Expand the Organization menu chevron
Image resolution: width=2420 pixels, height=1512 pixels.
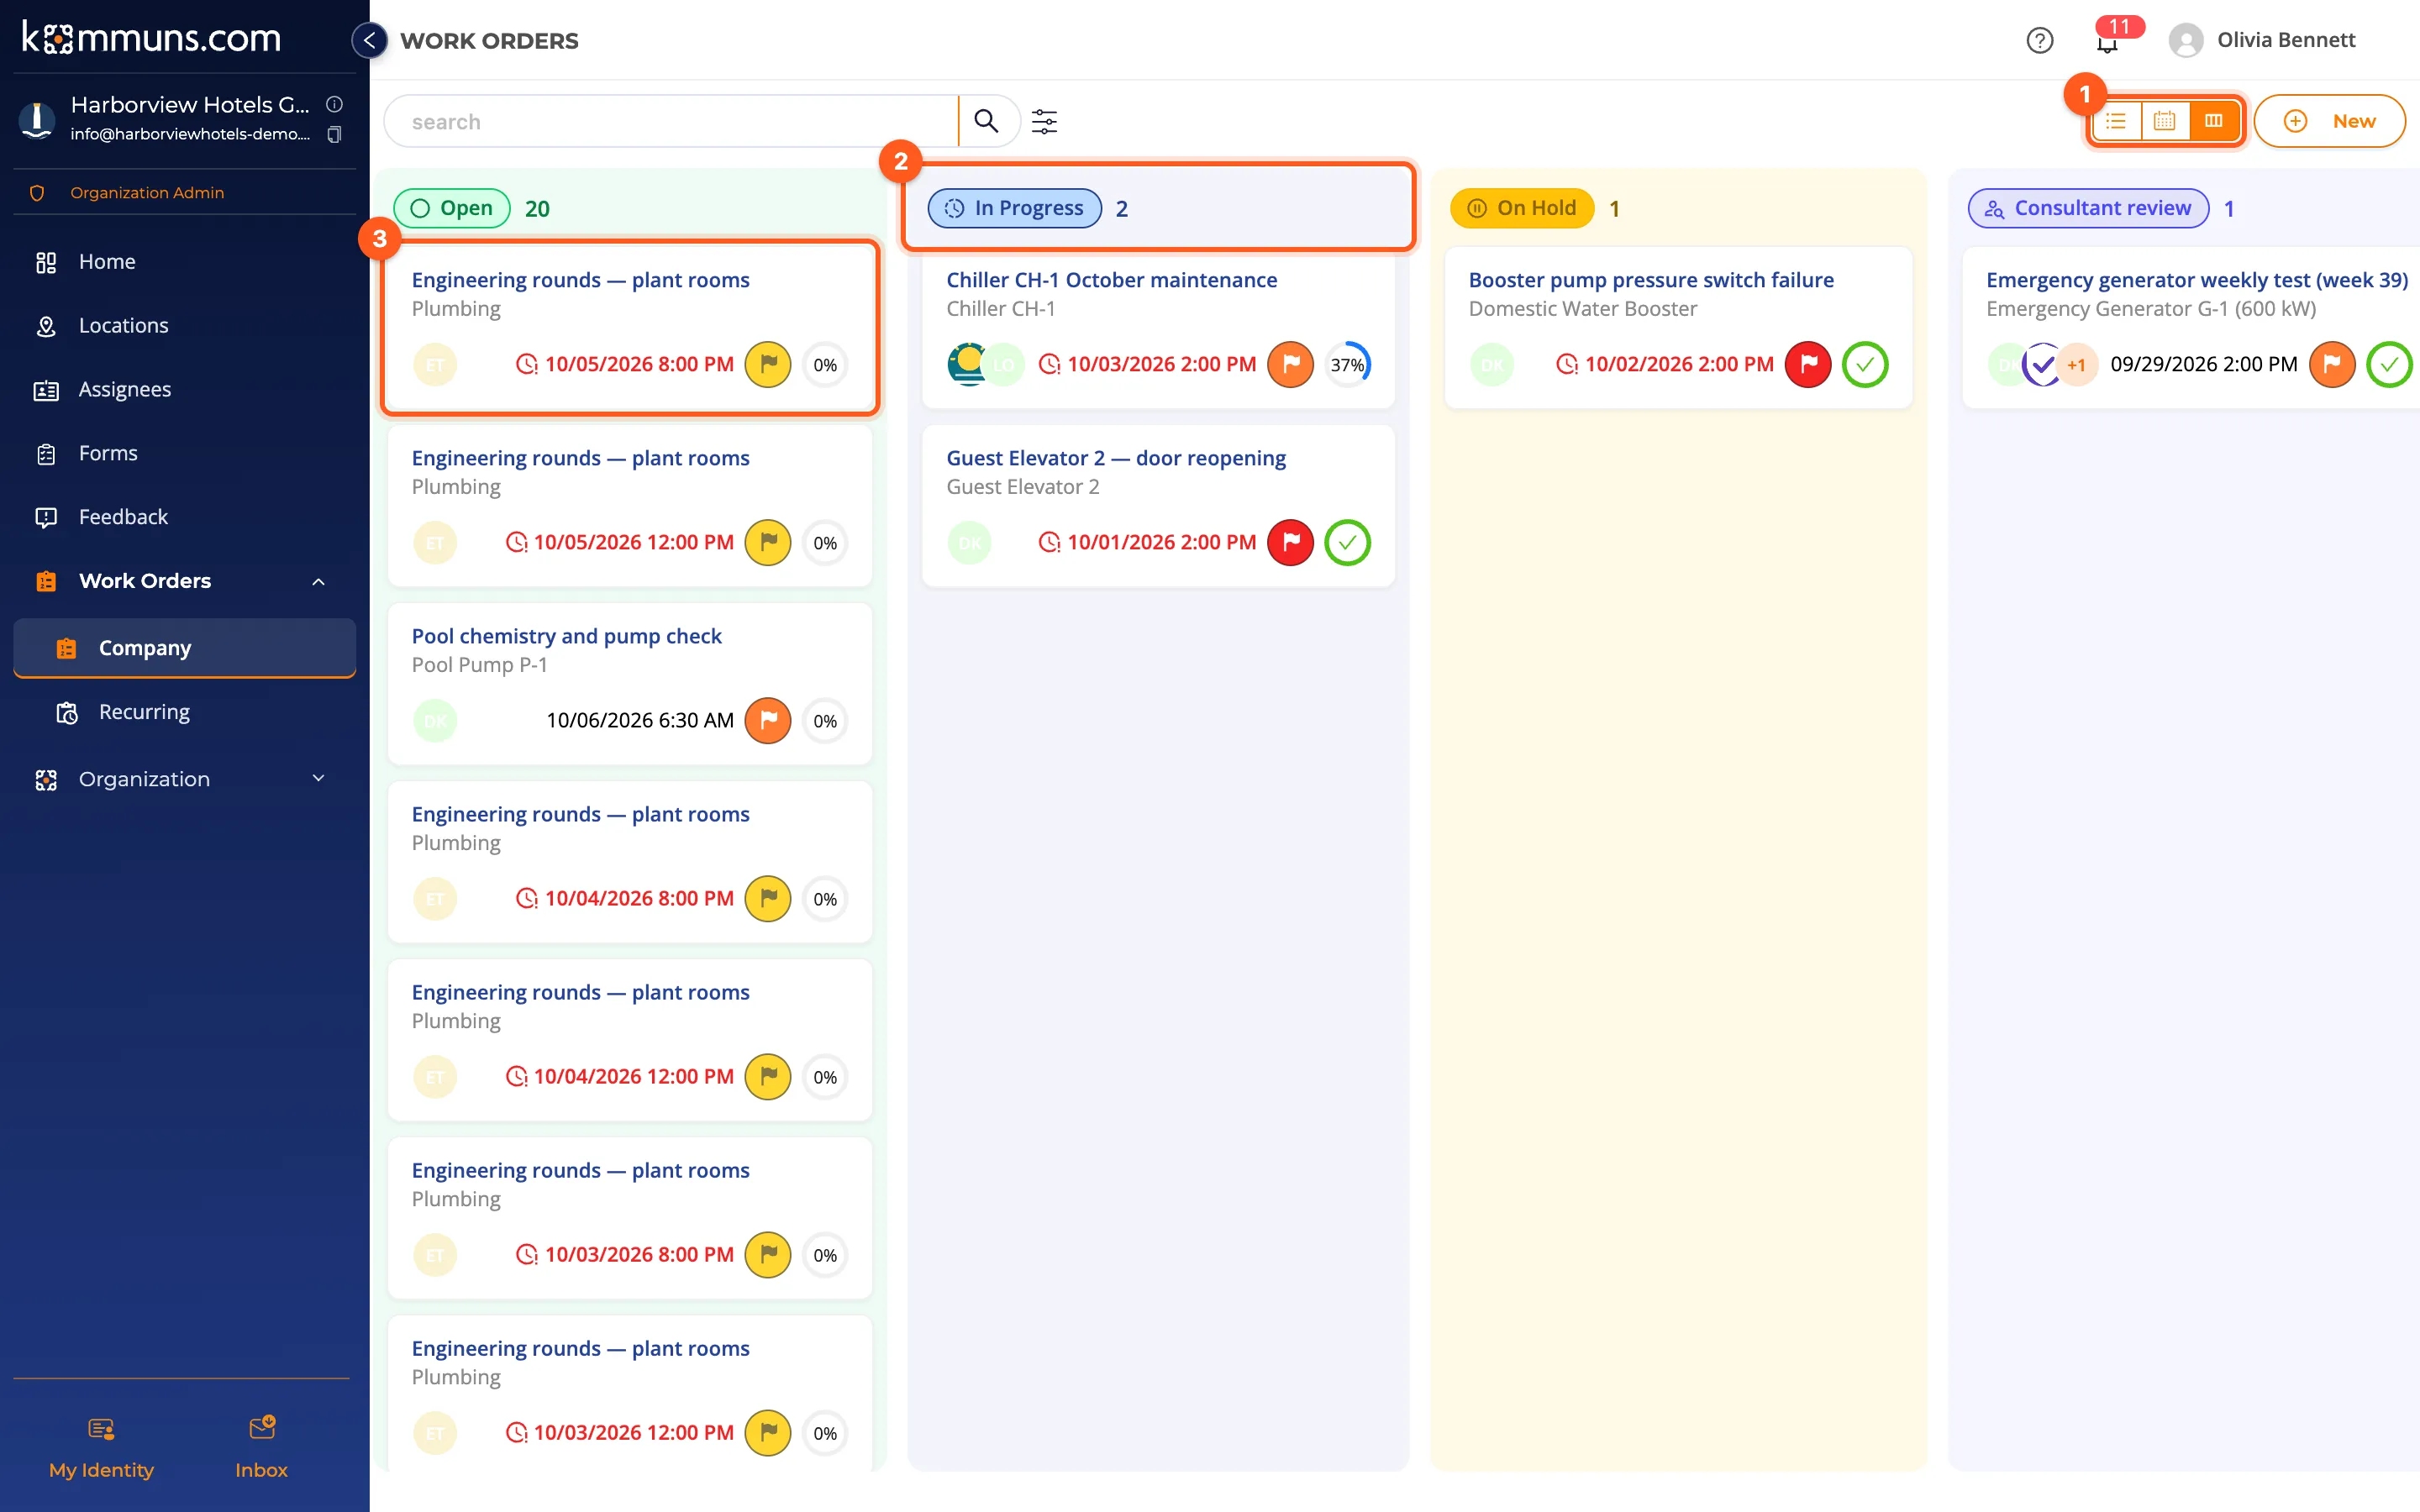coord(318,778)
